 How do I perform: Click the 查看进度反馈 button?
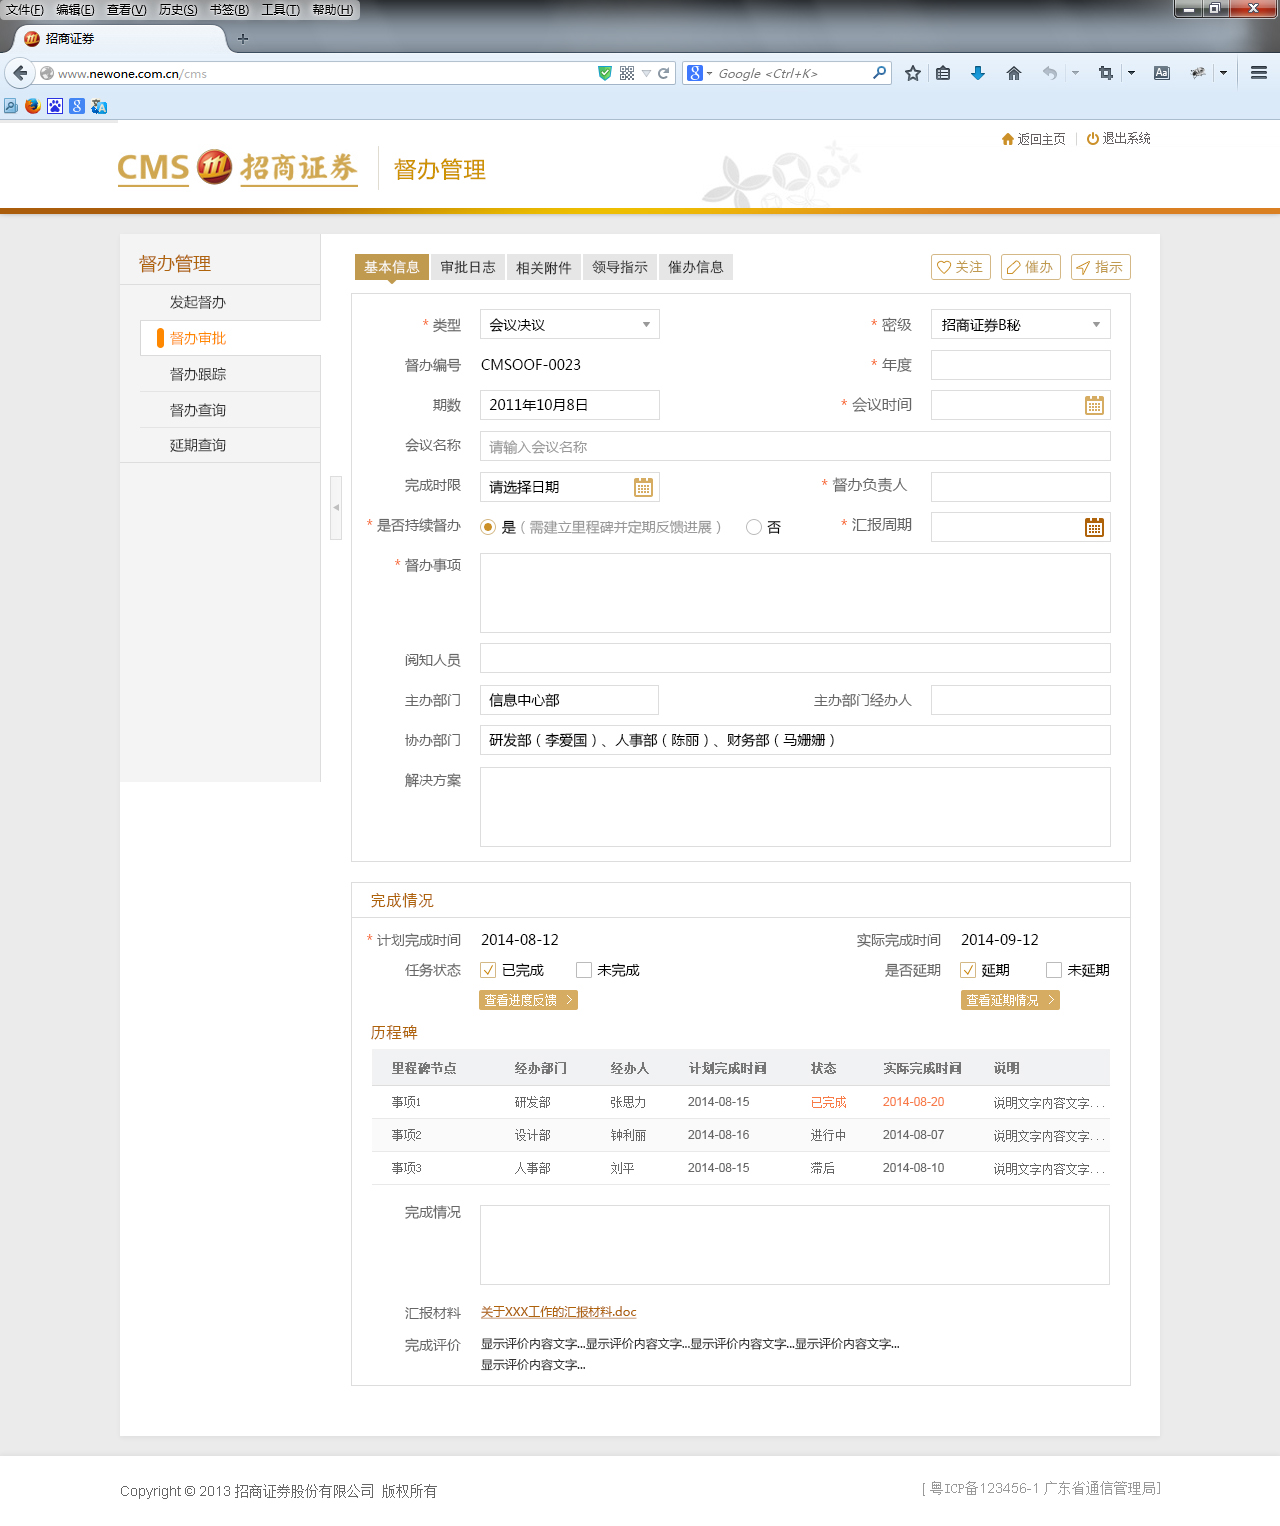point(527,999)
